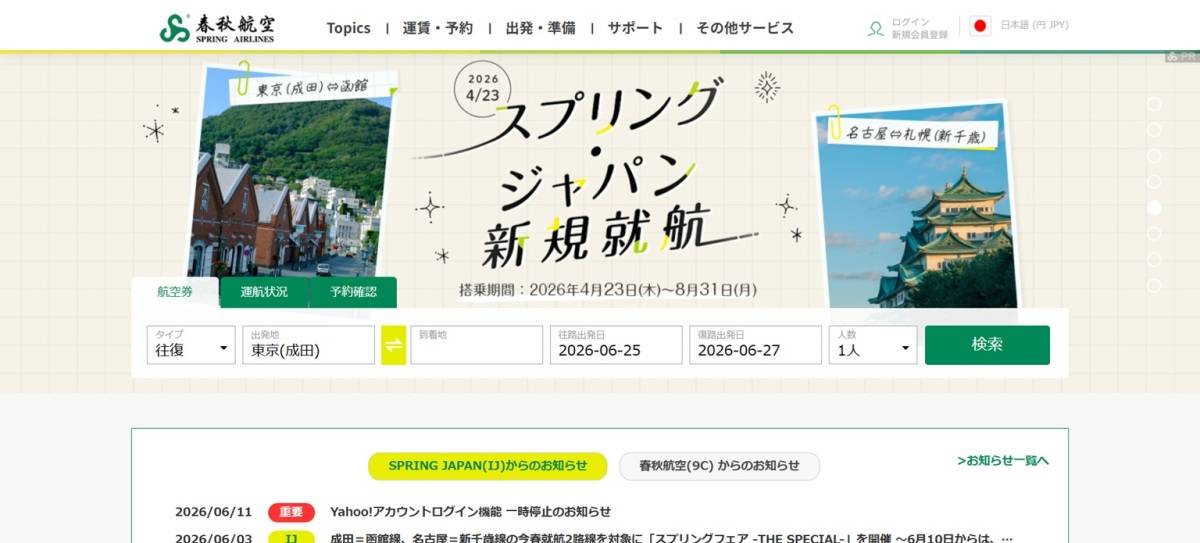Select the fourth carousel indicator dot

[1154, 182]
